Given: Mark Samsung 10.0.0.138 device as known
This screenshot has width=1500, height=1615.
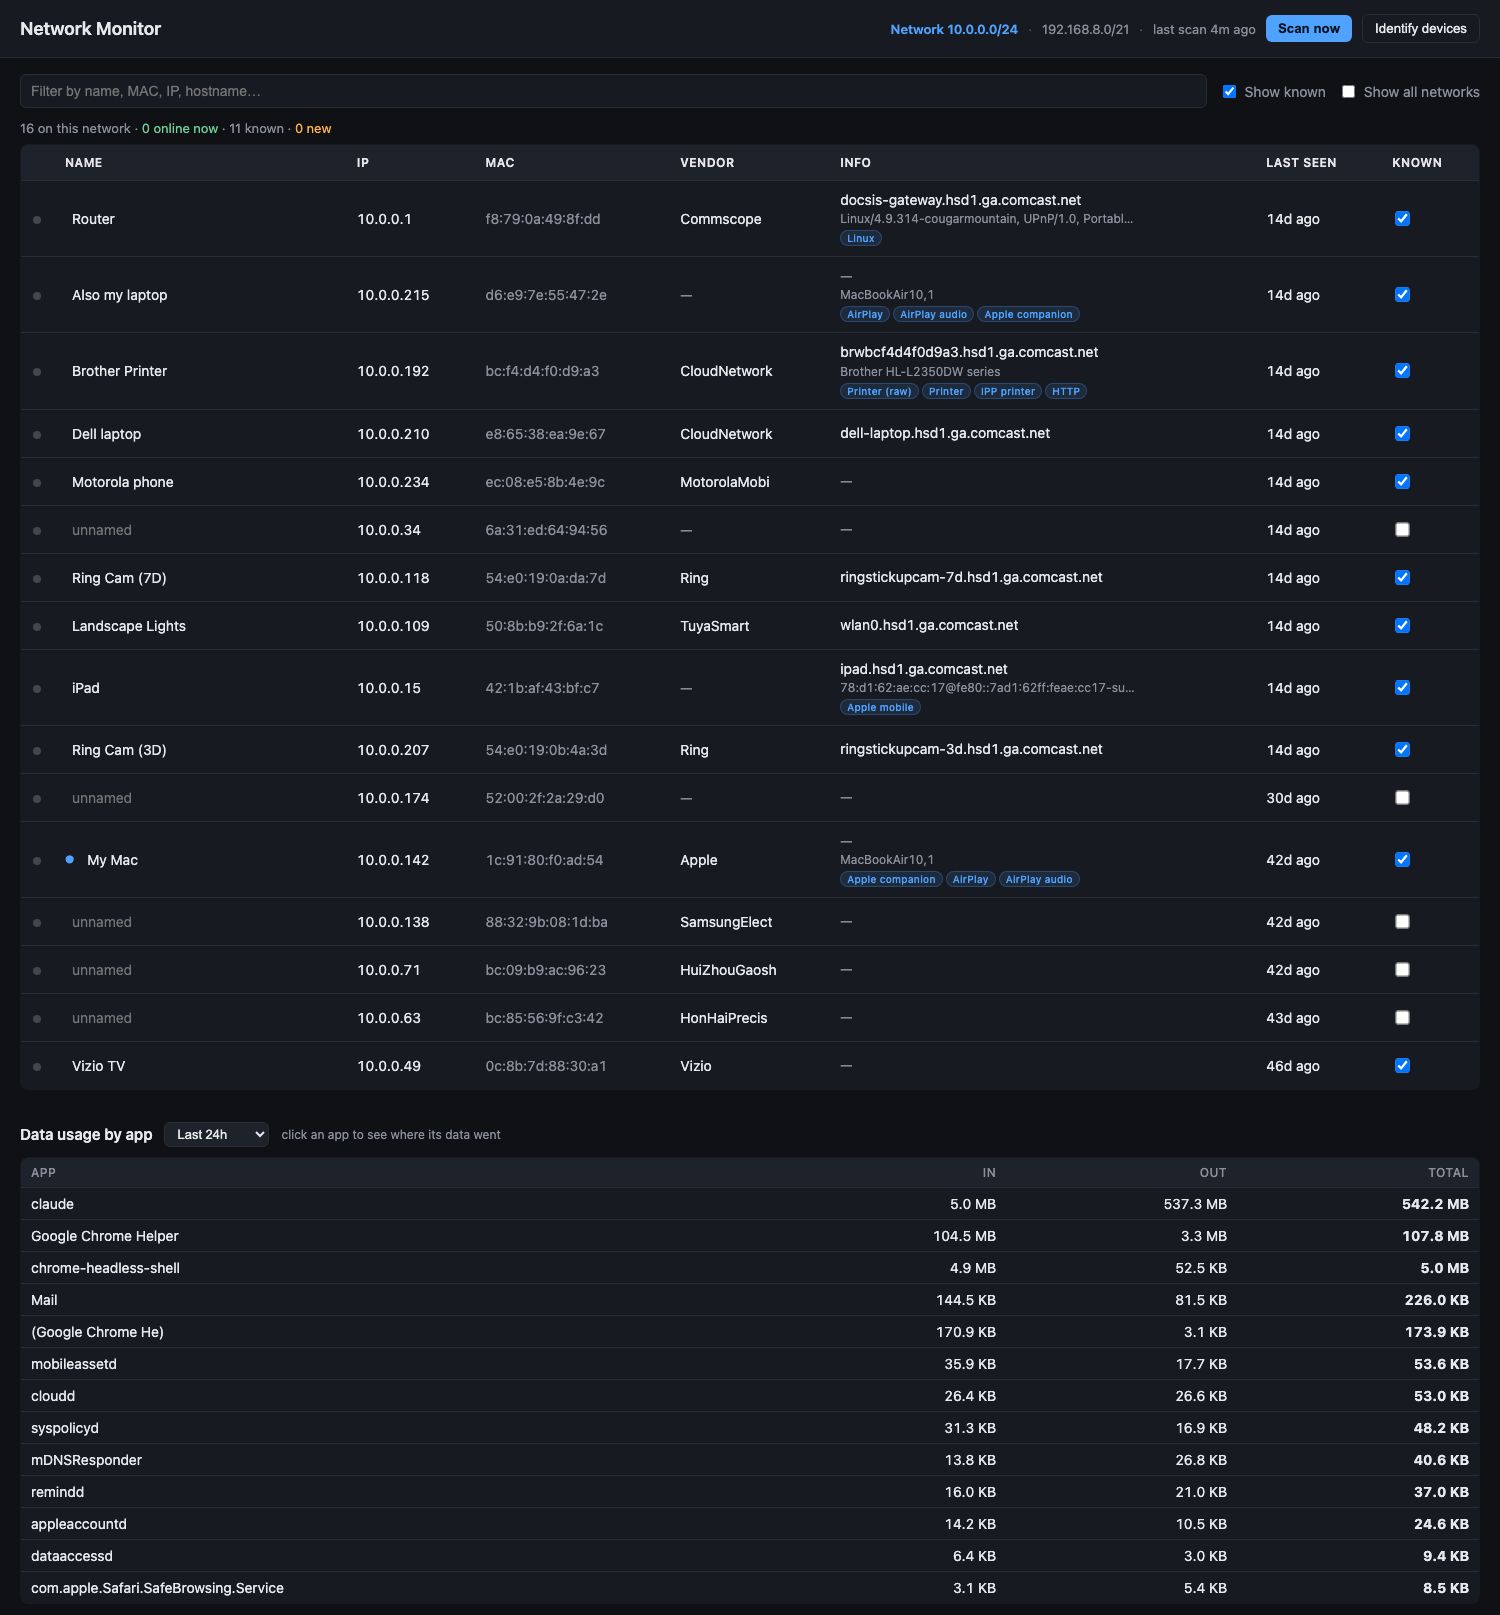Looking at the screenshot, I should click(x=1402, y=922).
